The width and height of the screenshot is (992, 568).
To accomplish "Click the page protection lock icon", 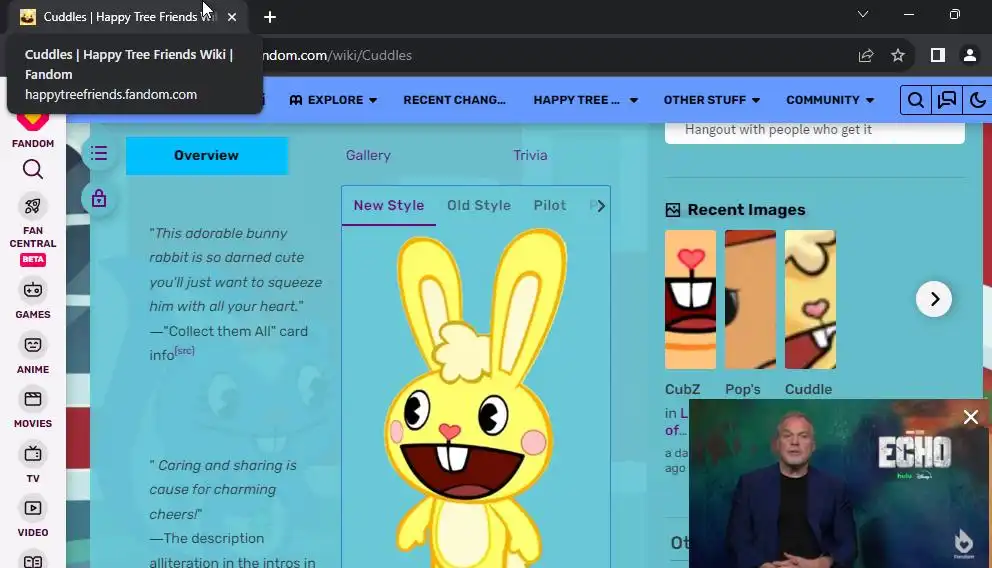I will click(x=99, y=199).
